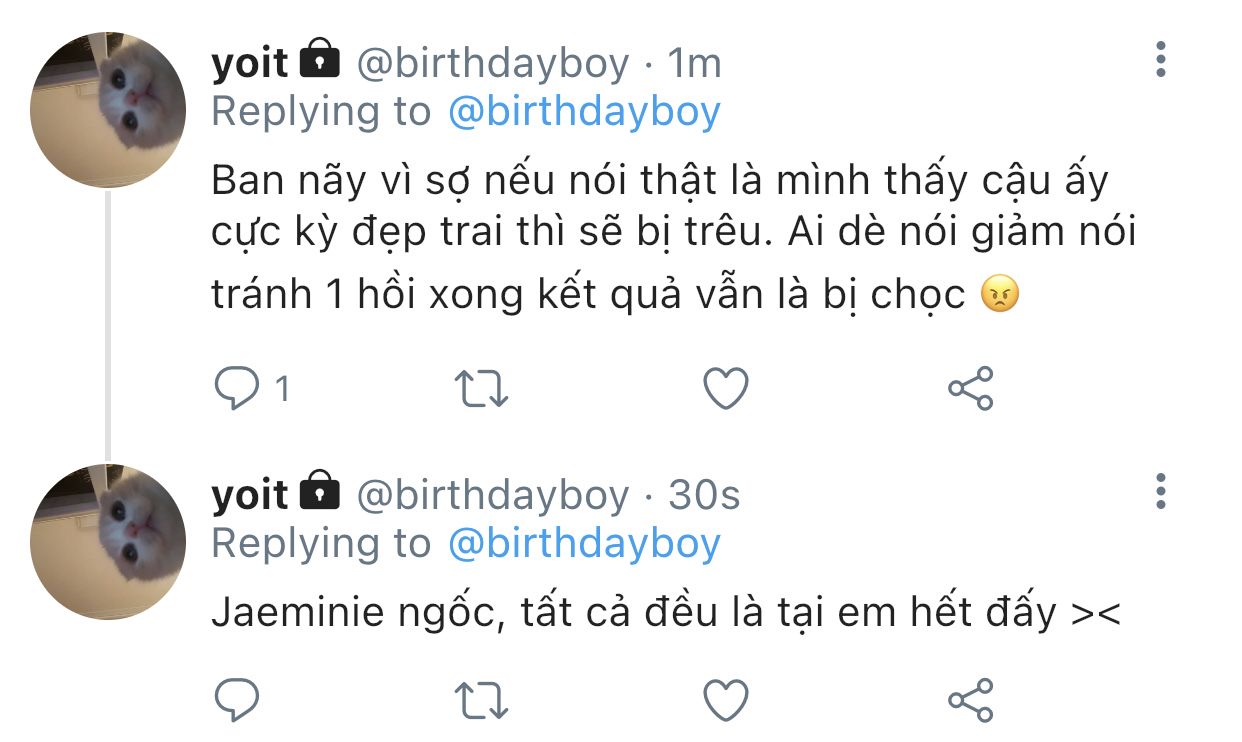Image resolution: width=1242 pixels, height=742 pixels.
Task: Open more options menu on 1m tweet
Action: (1161, 60)
